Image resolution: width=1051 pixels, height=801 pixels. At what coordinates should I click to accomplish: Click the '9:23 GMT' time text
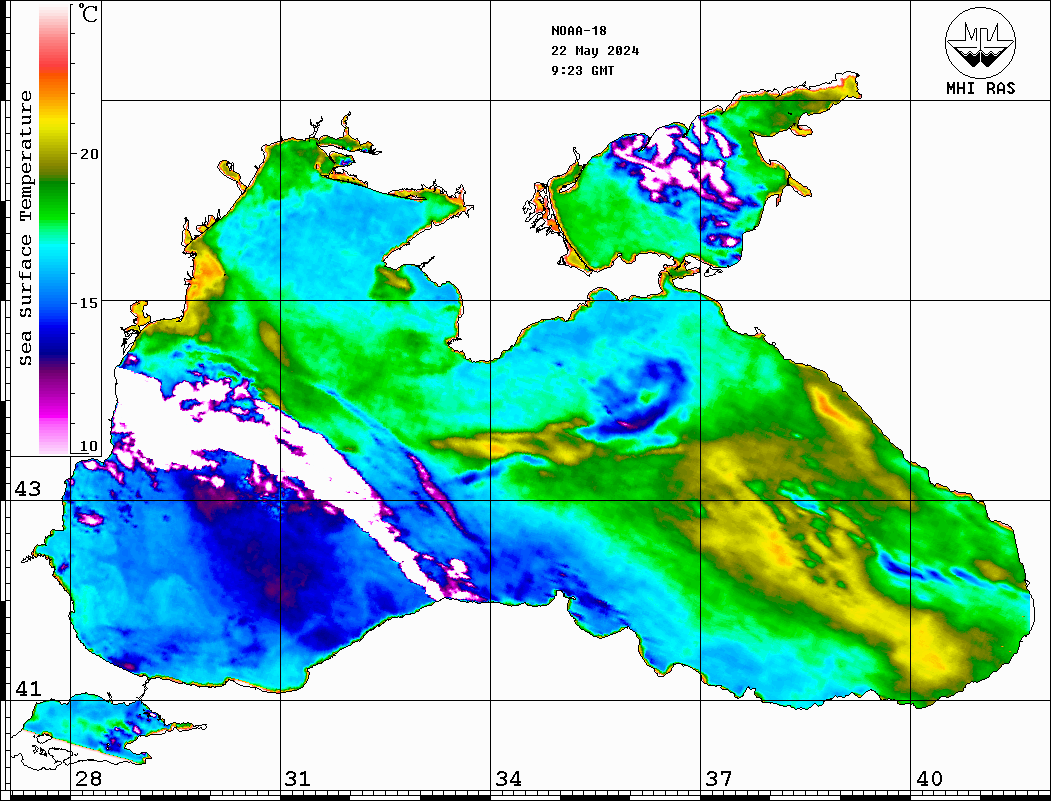tap(582, 70)
